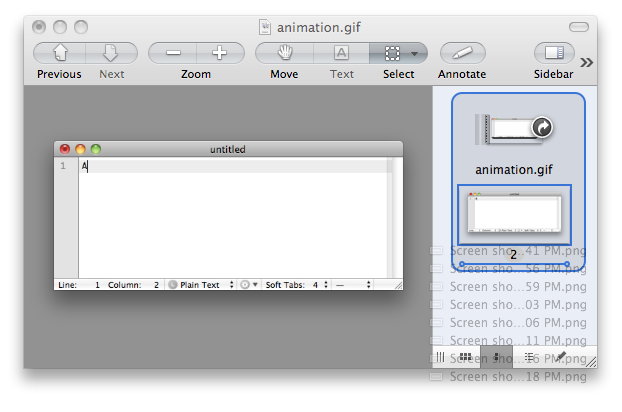This screenshot has width=622, height=412.
Task: Click gear menu in untitled image status bar
Action: point(249,285)
